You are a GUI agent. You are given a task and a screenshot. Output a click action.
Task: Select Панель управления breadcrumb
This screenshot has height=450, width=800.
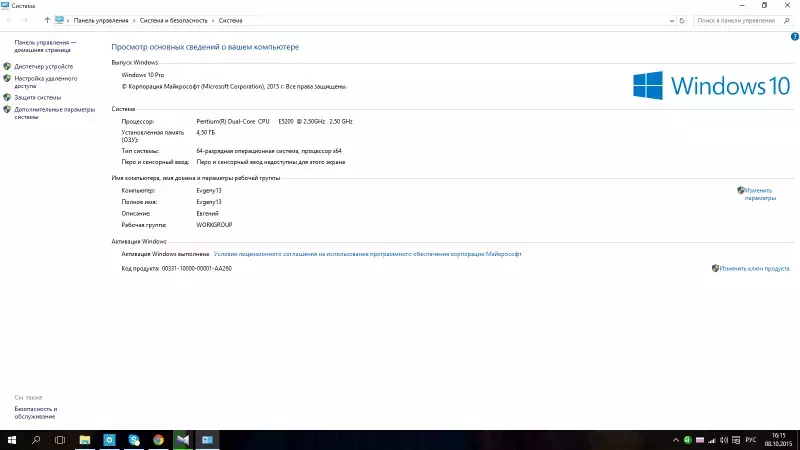pyautogui.click(x=101, y=20)
